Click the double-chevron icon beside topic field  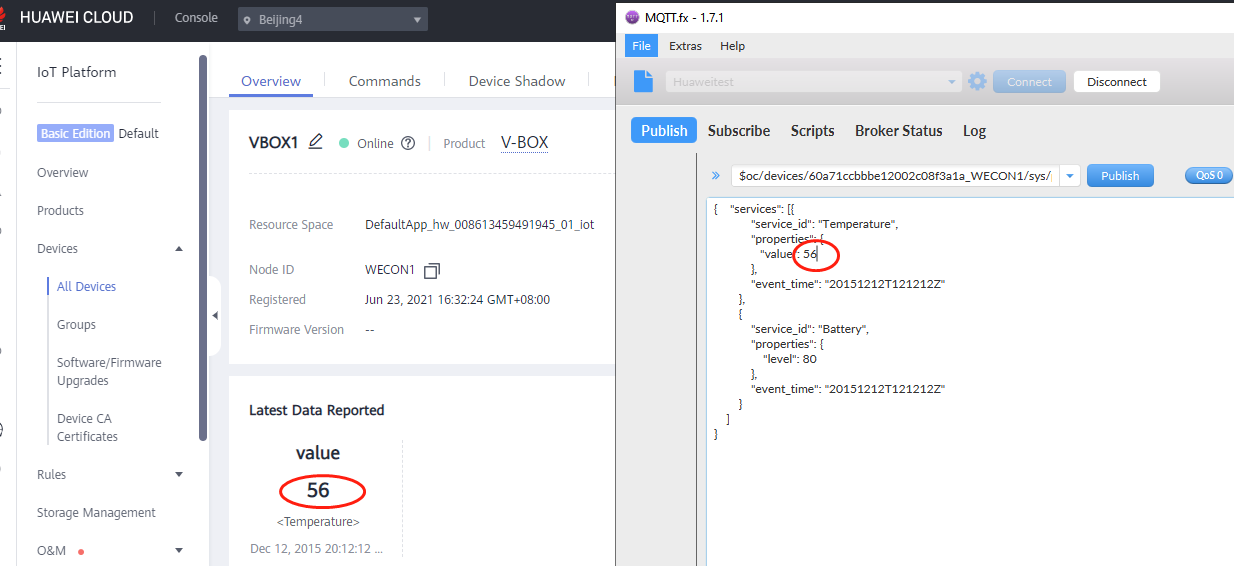tap(716, 176)
